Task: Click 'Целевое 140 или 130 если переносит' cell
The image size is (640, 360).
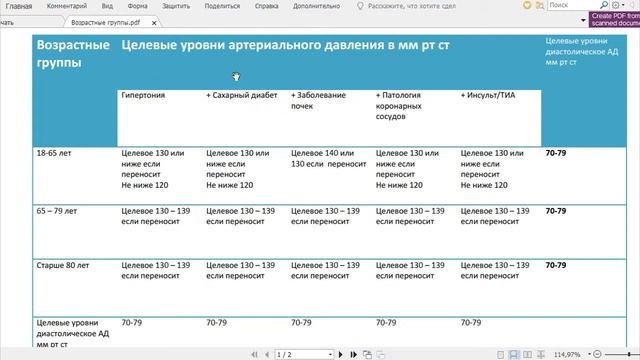Action: click(x=329, y=158)
